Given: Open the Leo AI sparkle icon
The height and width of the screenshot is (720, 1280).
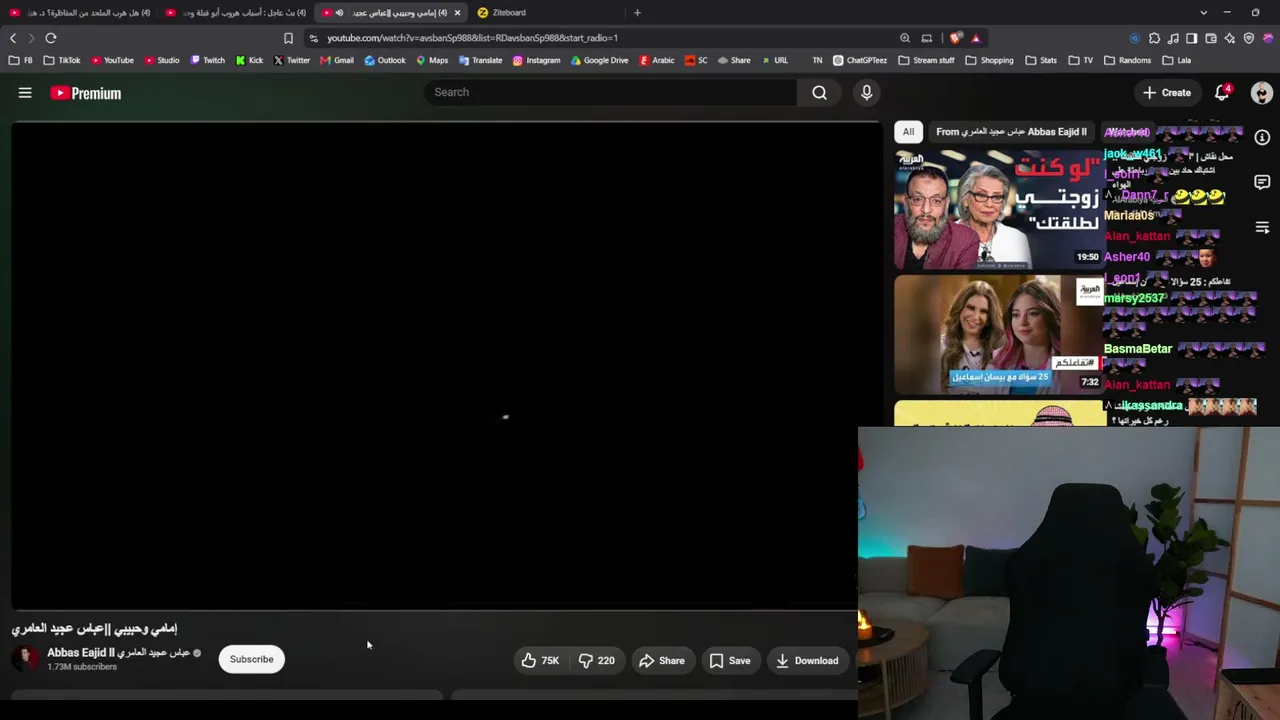Looking at the screenshot, I should point(1230,38).
